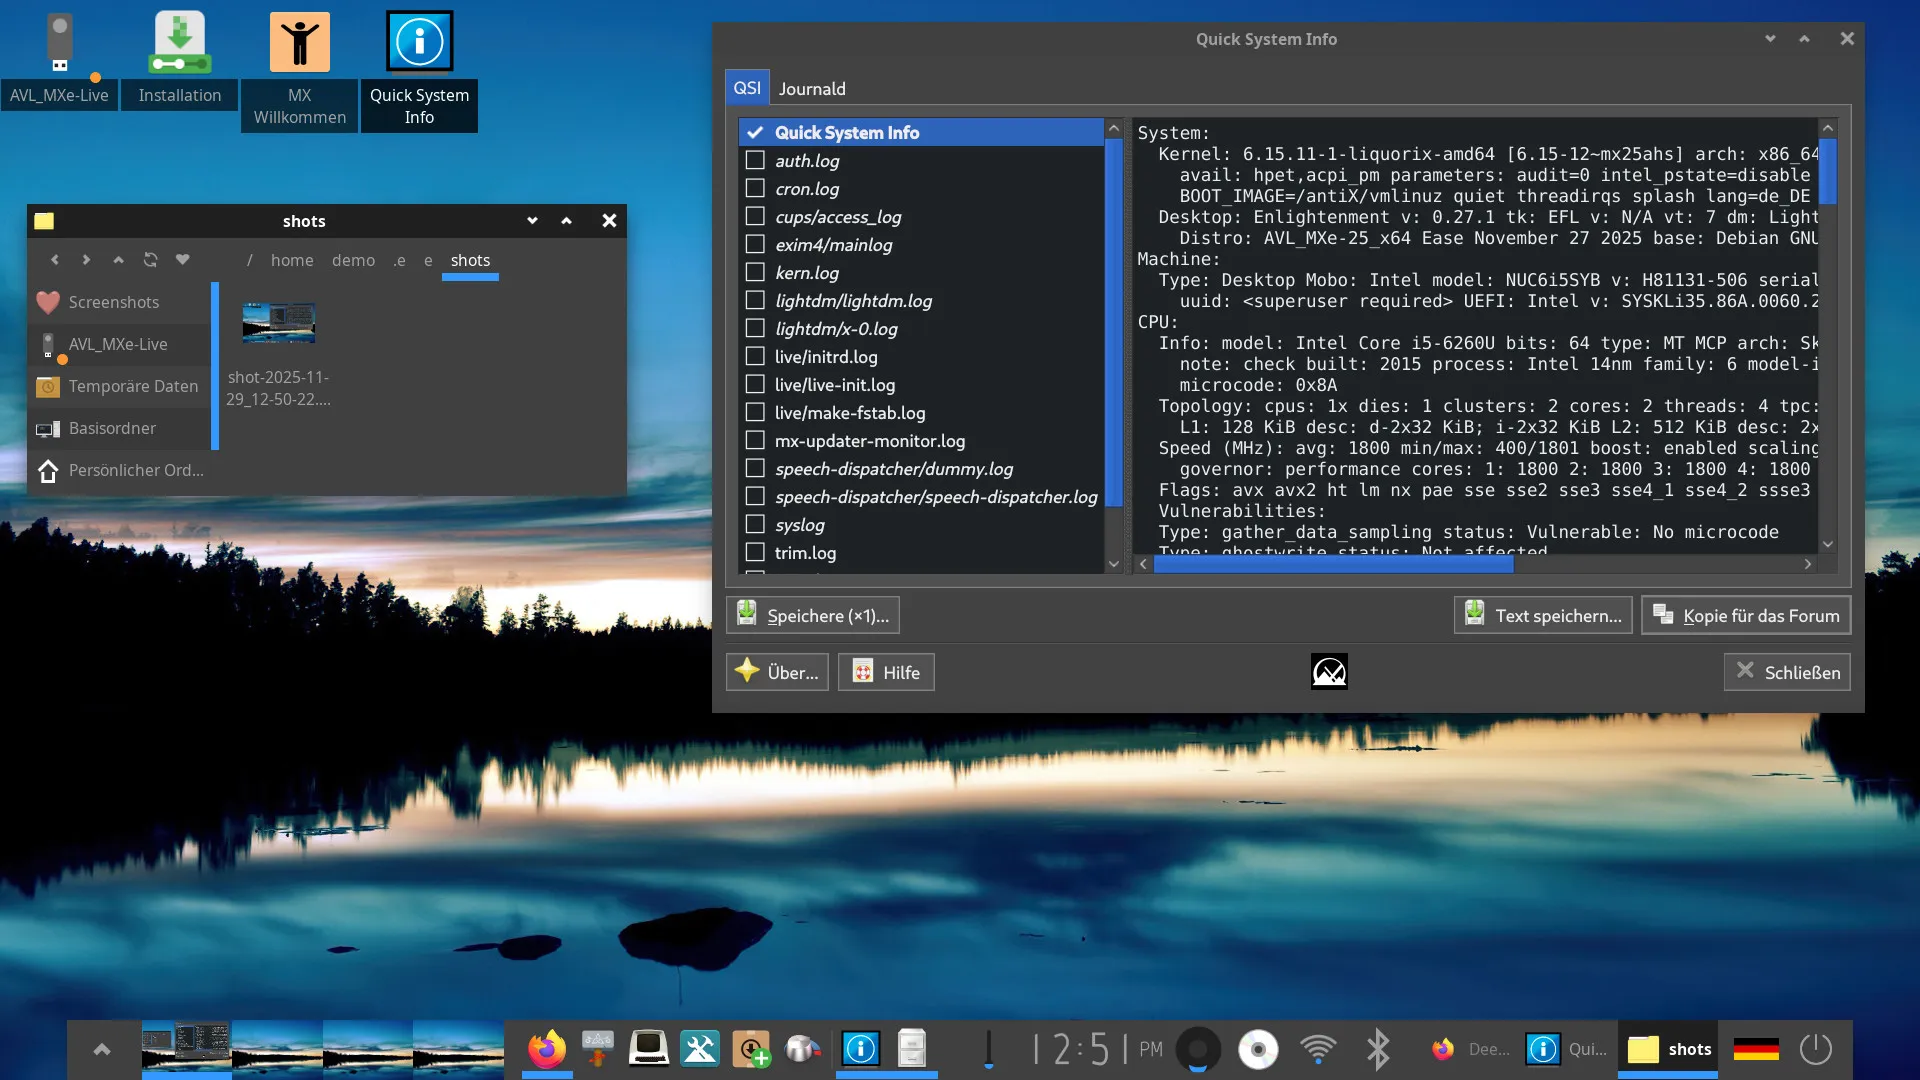Tick the syslog checkbox
The height and width of the screenshot is (1080, 1920).
pyautogui.click(x=755, y=524)
